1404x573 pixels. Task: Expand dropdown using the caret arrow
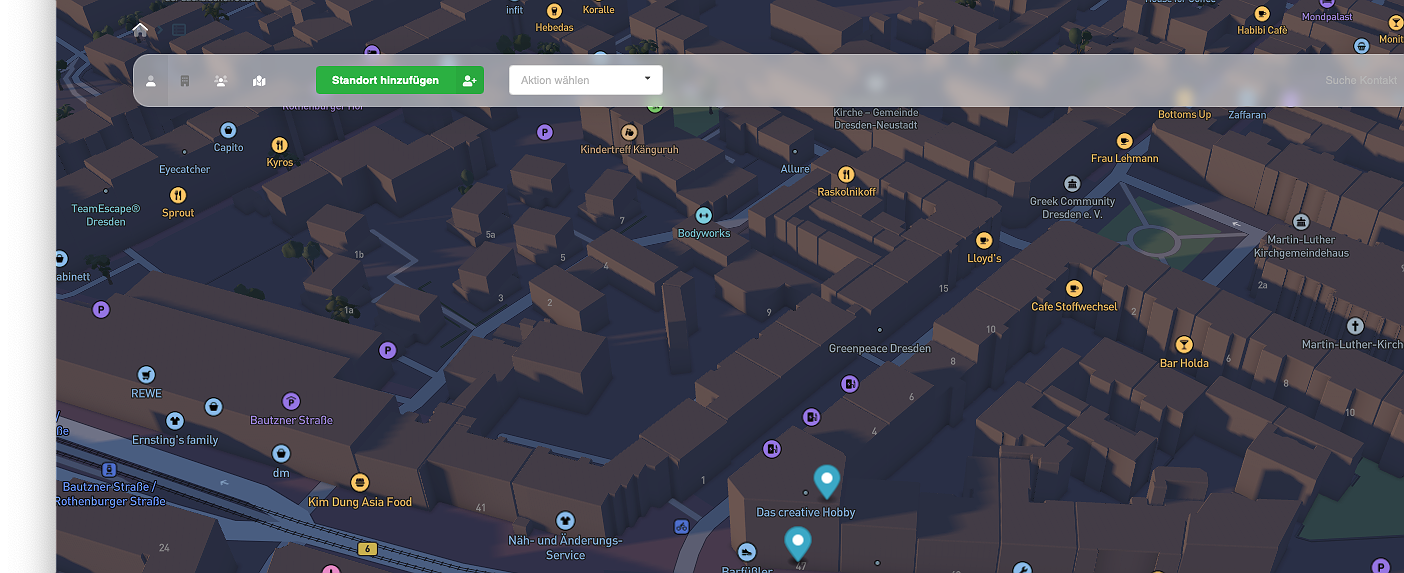[x=647, y=79]
